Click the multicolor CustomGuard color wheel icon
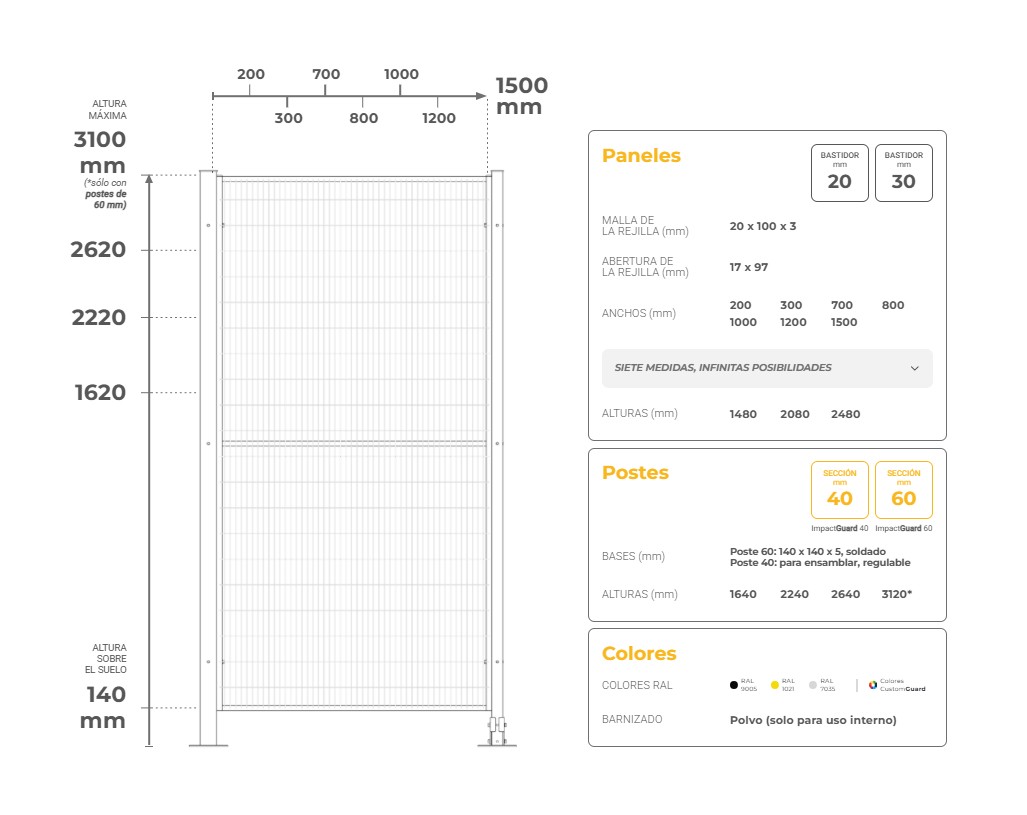Image resolution: width=1027 pixels, height=815 pixels. tap(872, 685)
